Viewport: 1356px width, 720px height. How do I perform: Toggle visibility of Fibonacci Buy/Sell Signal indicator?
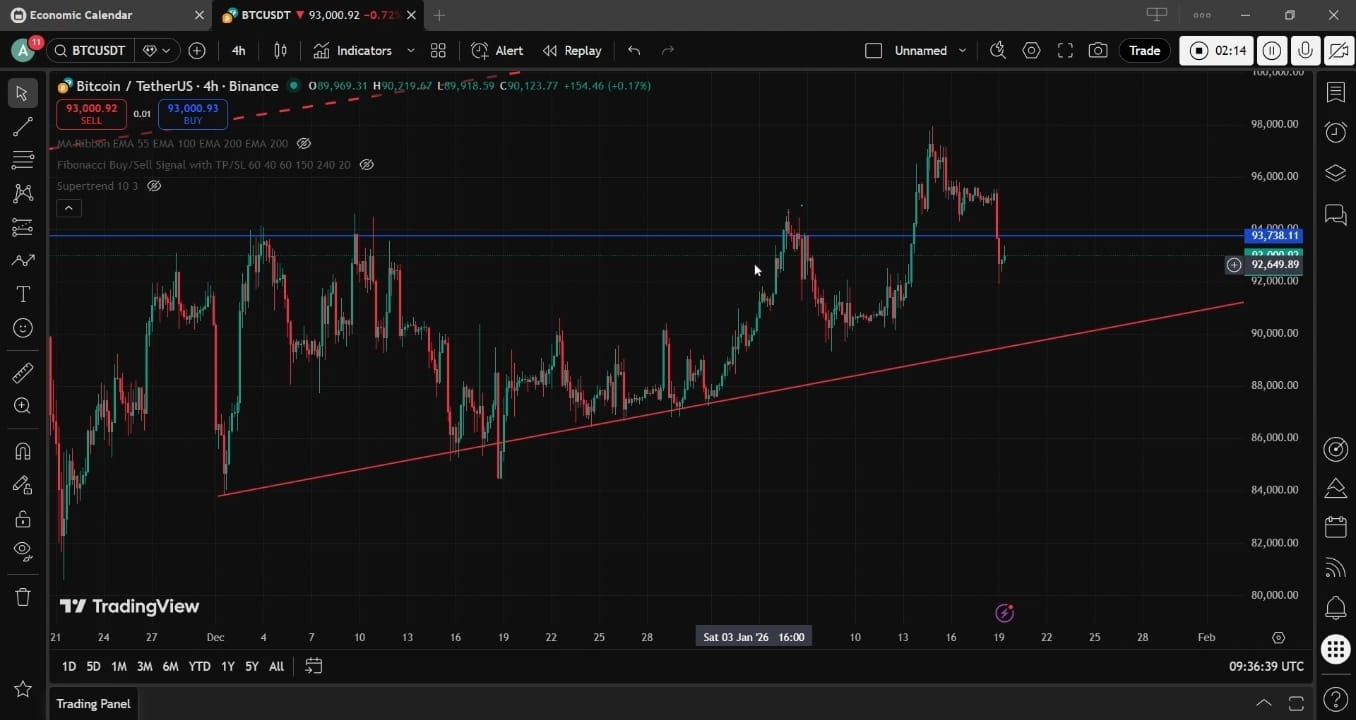[367, 165]
